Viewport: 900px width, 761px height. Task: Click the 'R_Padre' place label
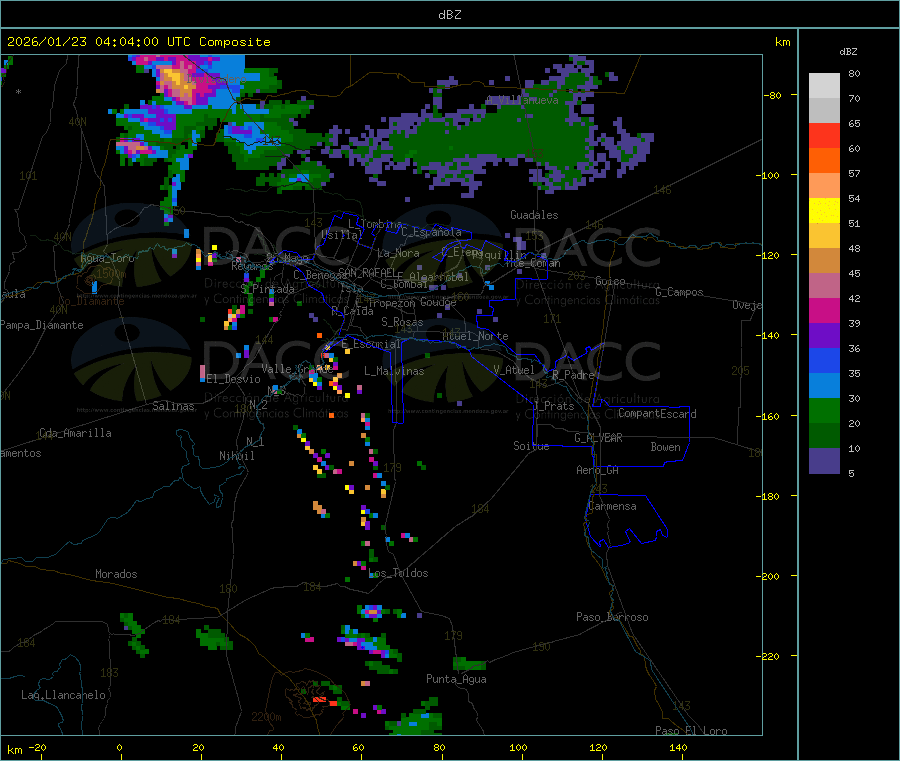tap(573, 375)
